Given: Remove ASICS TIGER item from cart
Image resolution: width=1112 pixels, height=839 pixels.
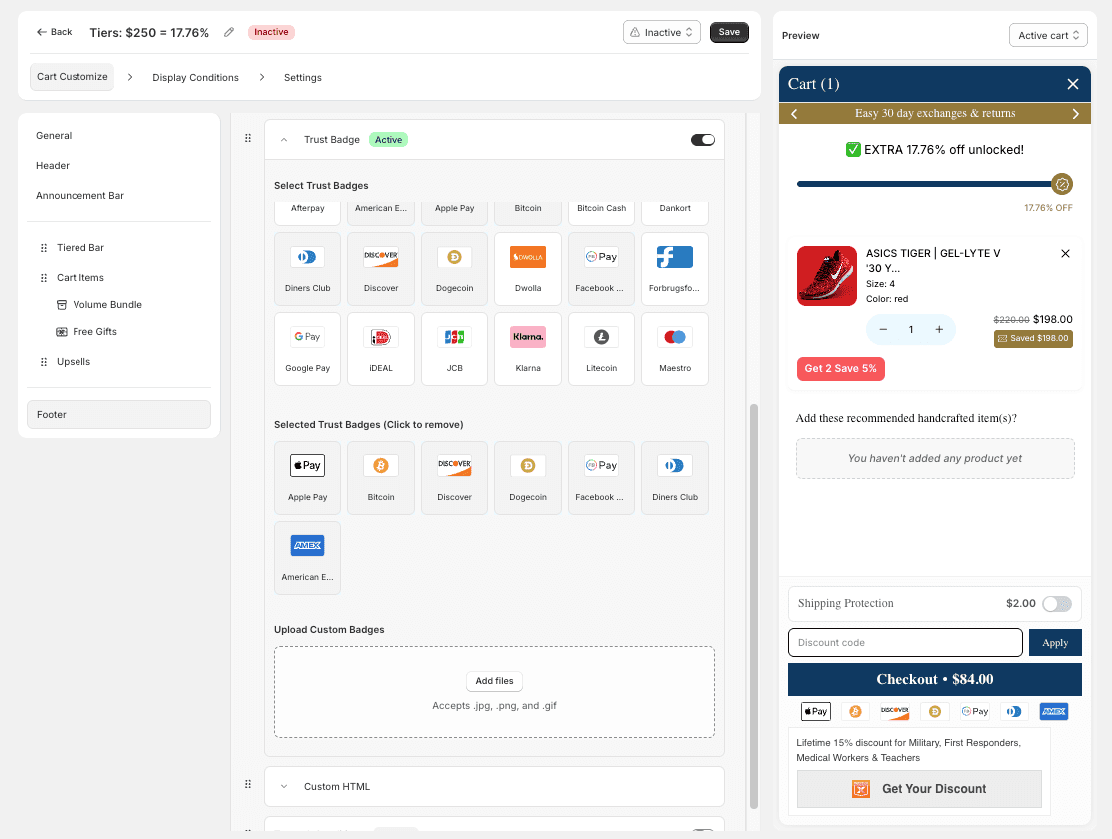Looking at the screenshot, I should pyautogui.click(x=1064, y=253).
